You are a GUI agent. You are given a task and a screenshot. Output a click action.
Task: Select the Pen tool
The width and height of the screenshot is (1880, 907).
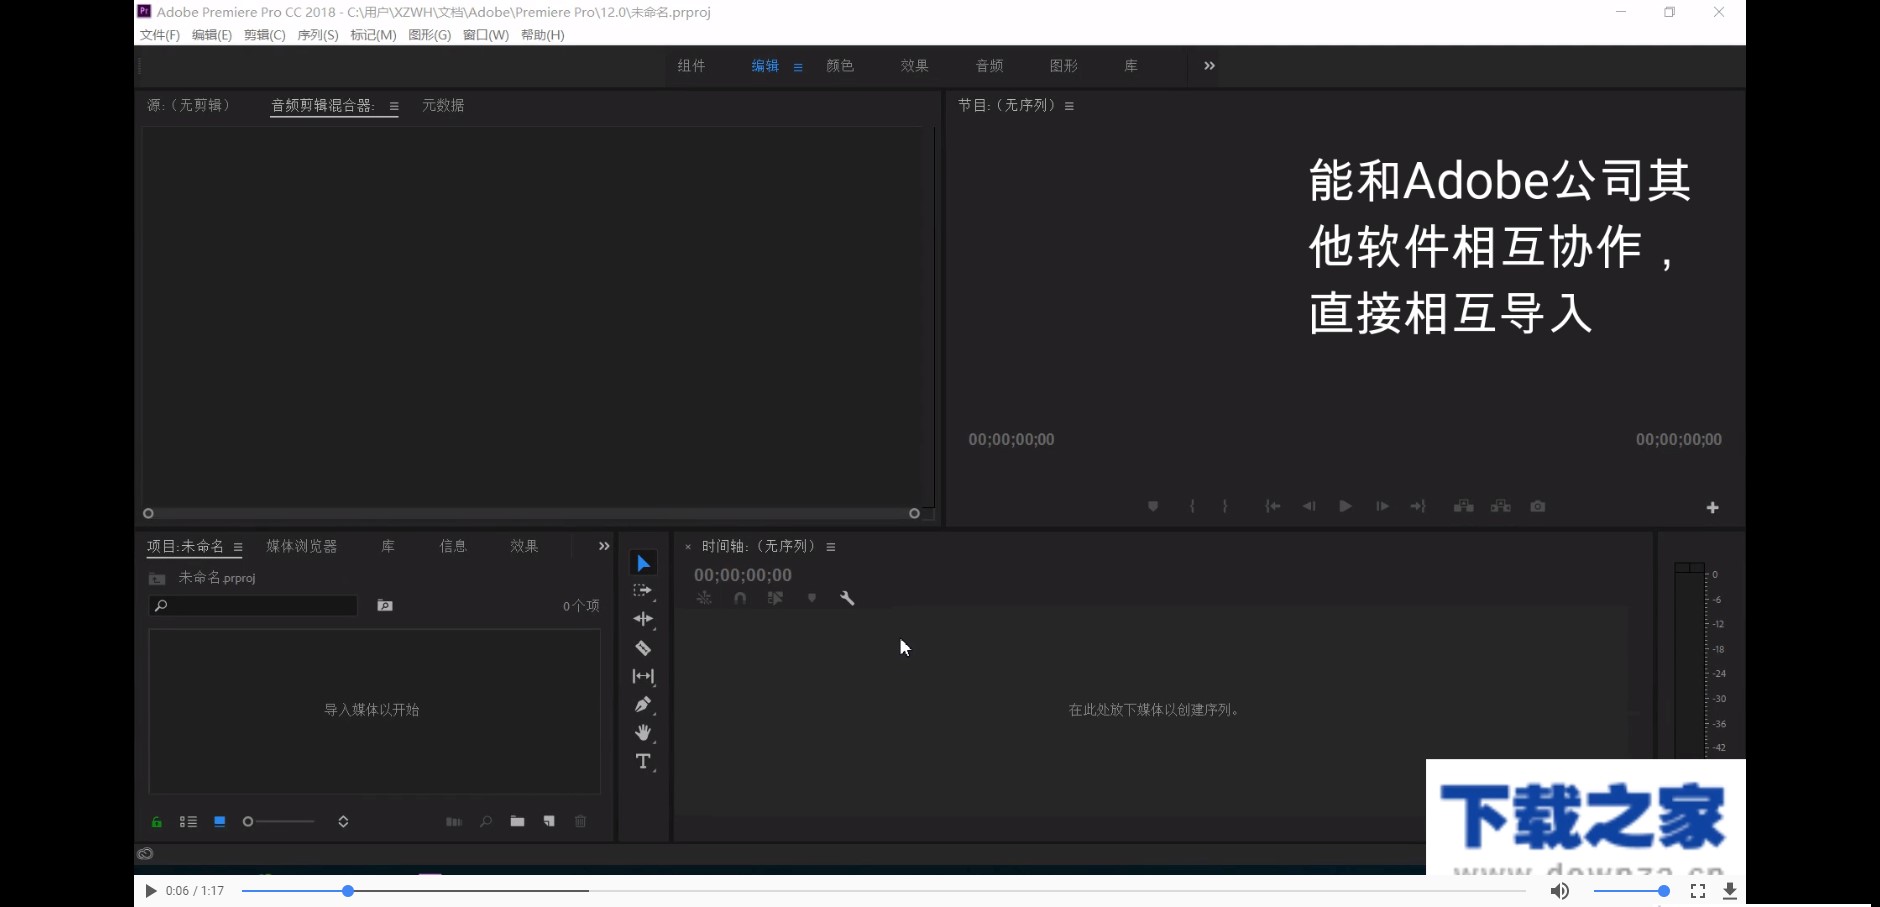[x=644, y=704]
